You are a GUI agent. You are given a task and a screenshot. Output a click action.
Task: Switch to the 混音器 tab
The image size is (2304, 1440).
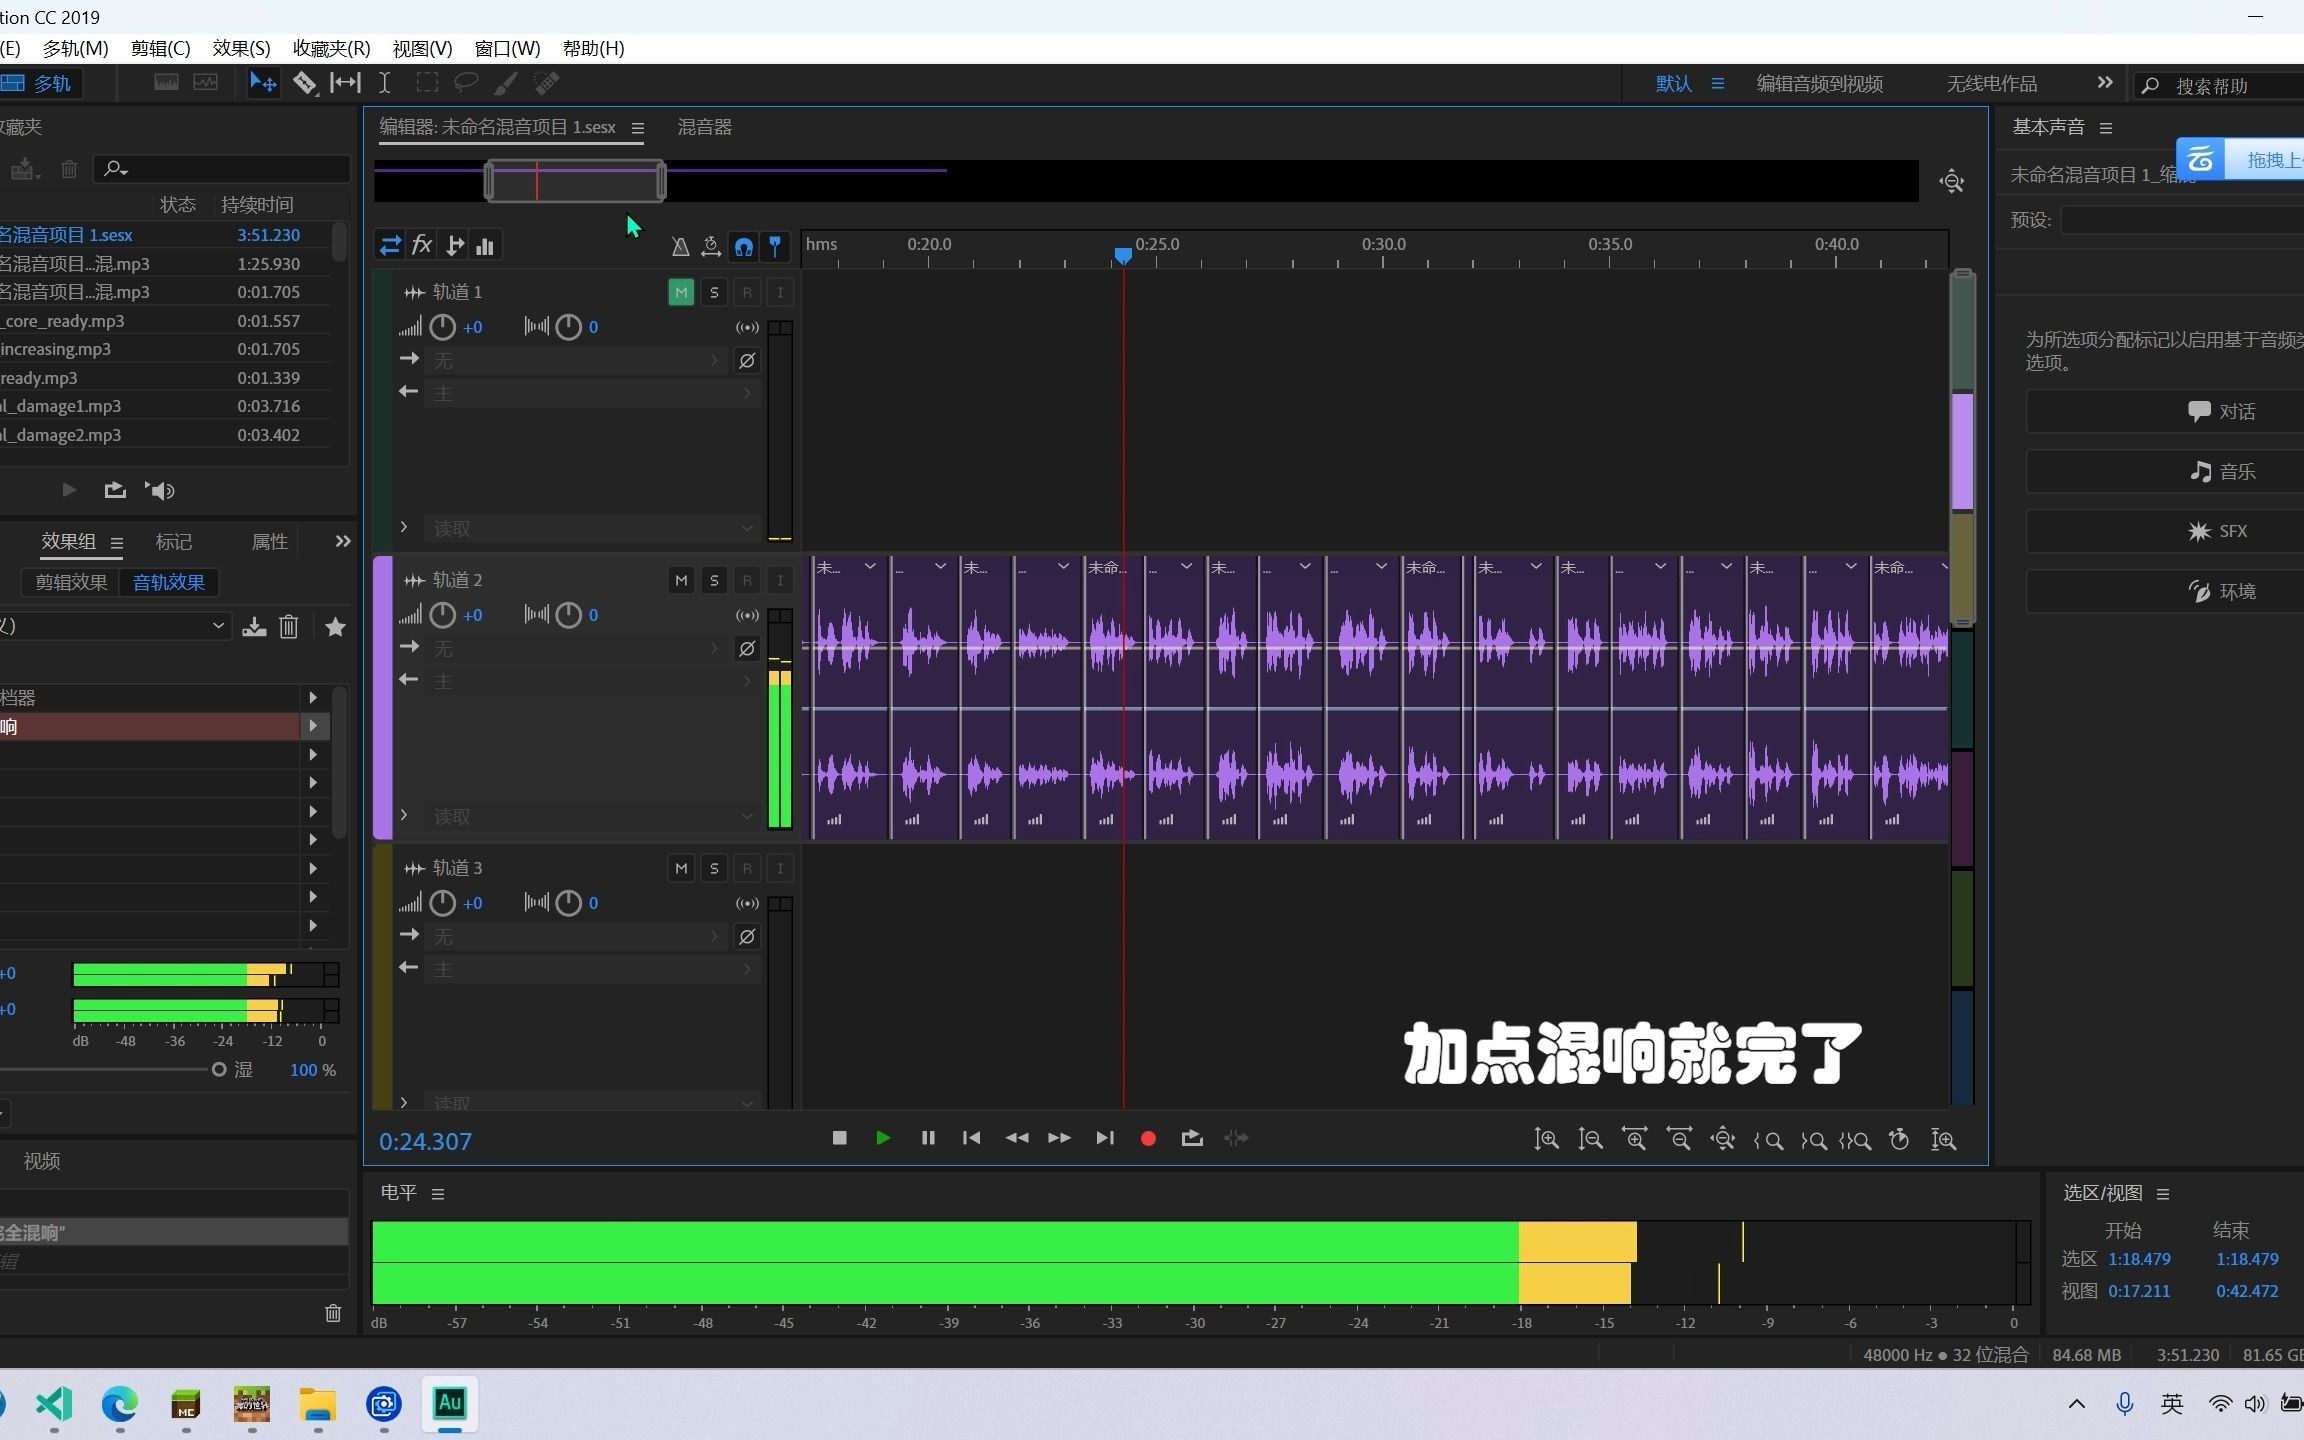coord(703,127)
